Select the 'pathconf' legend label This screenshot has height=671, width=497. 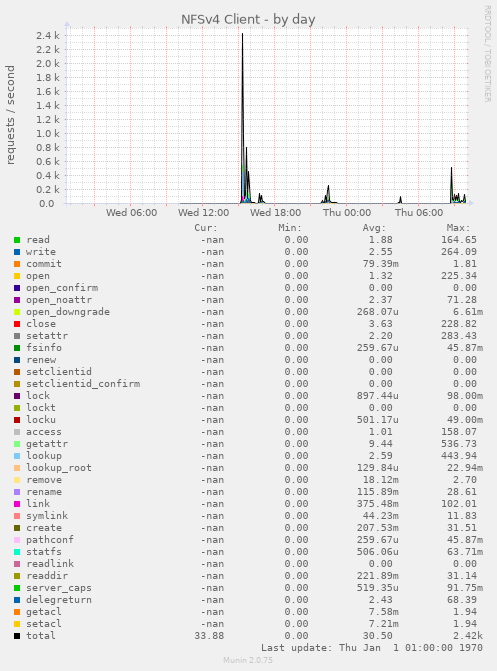[50, 540]
